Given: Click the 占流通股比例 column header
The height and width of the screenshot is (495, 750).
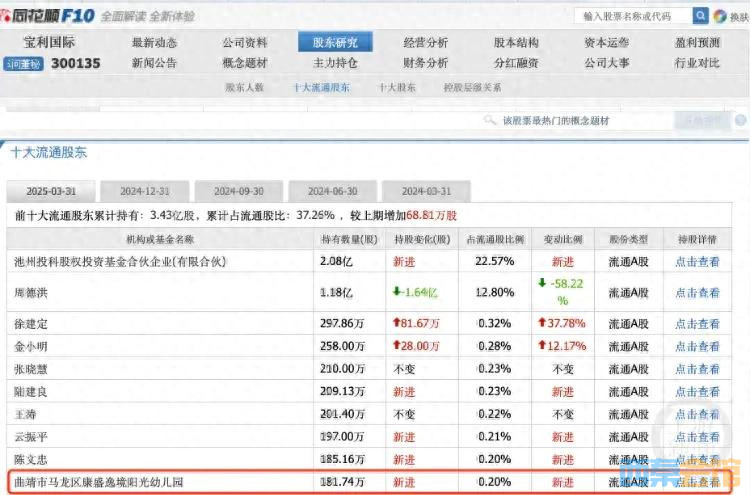Looking at the screenshot, I should (x=495, y=239).
